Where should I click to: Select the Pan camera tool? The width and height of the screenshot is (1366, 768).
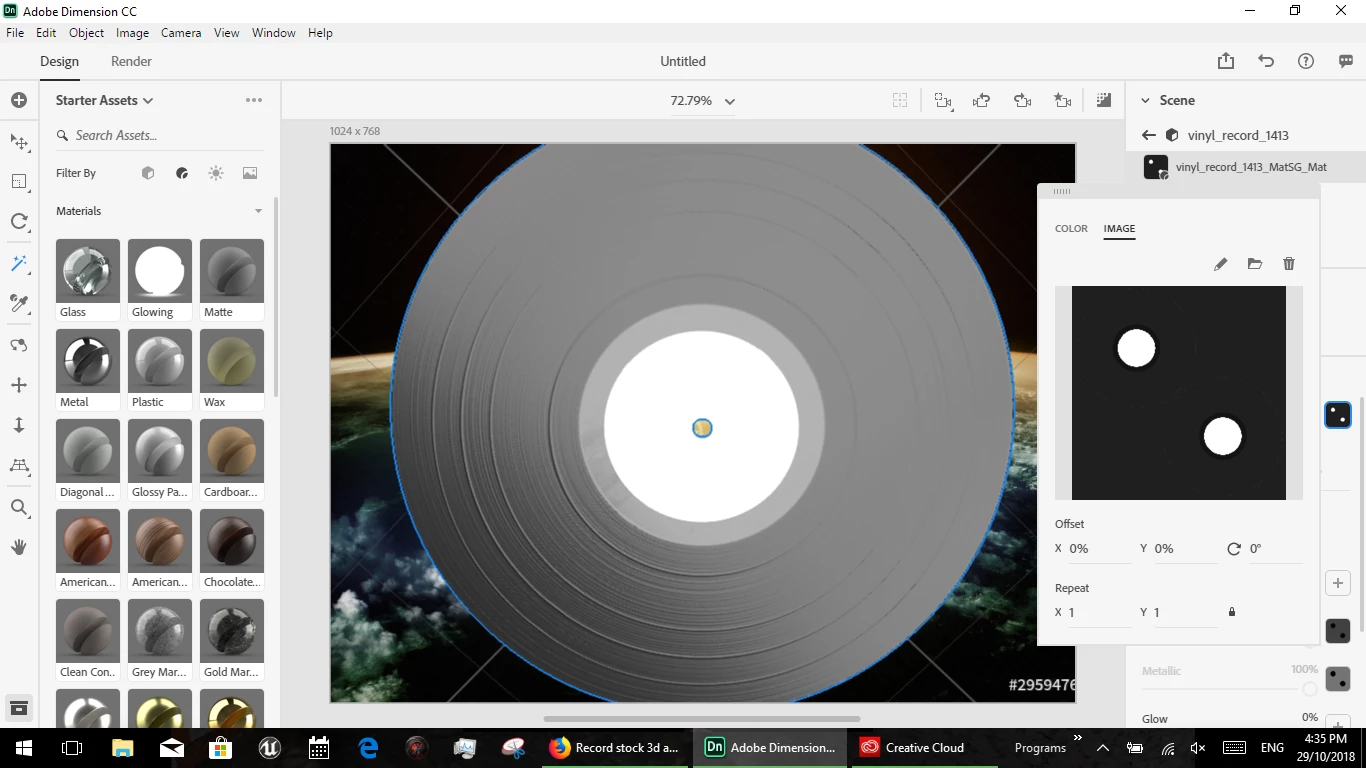point(18,385)
